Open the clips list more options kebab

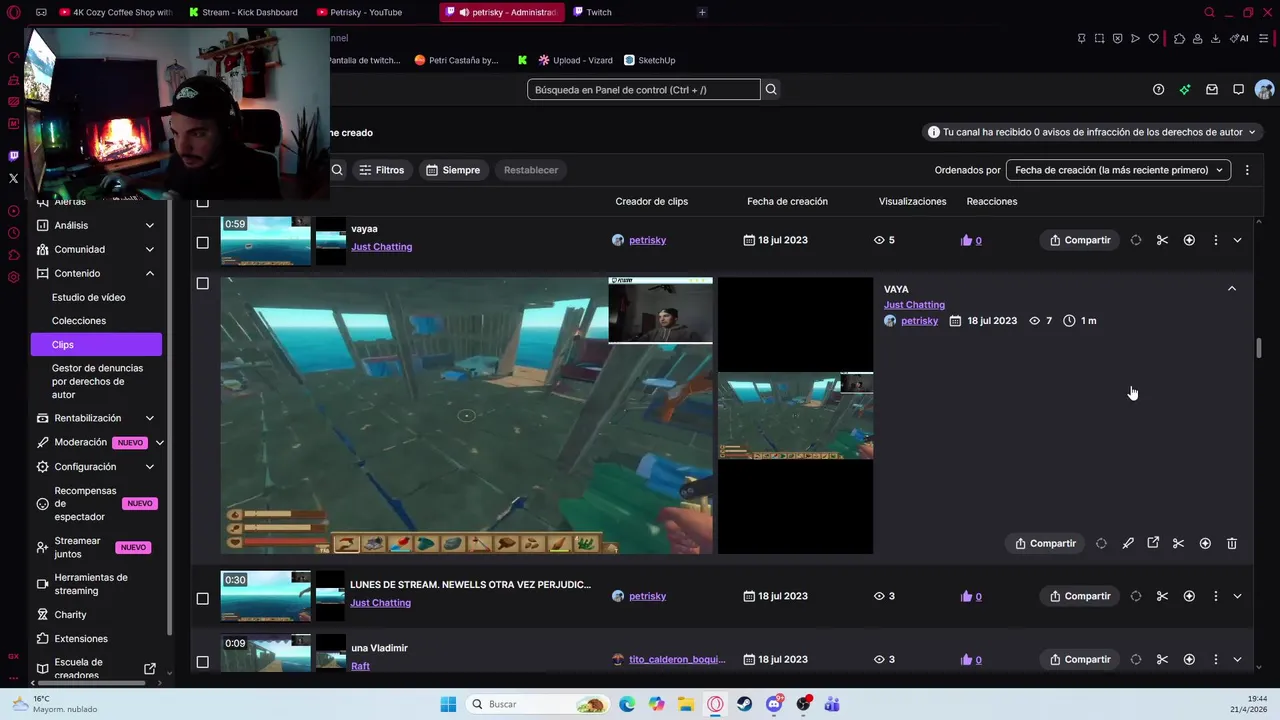click(x=1247, y=170)
